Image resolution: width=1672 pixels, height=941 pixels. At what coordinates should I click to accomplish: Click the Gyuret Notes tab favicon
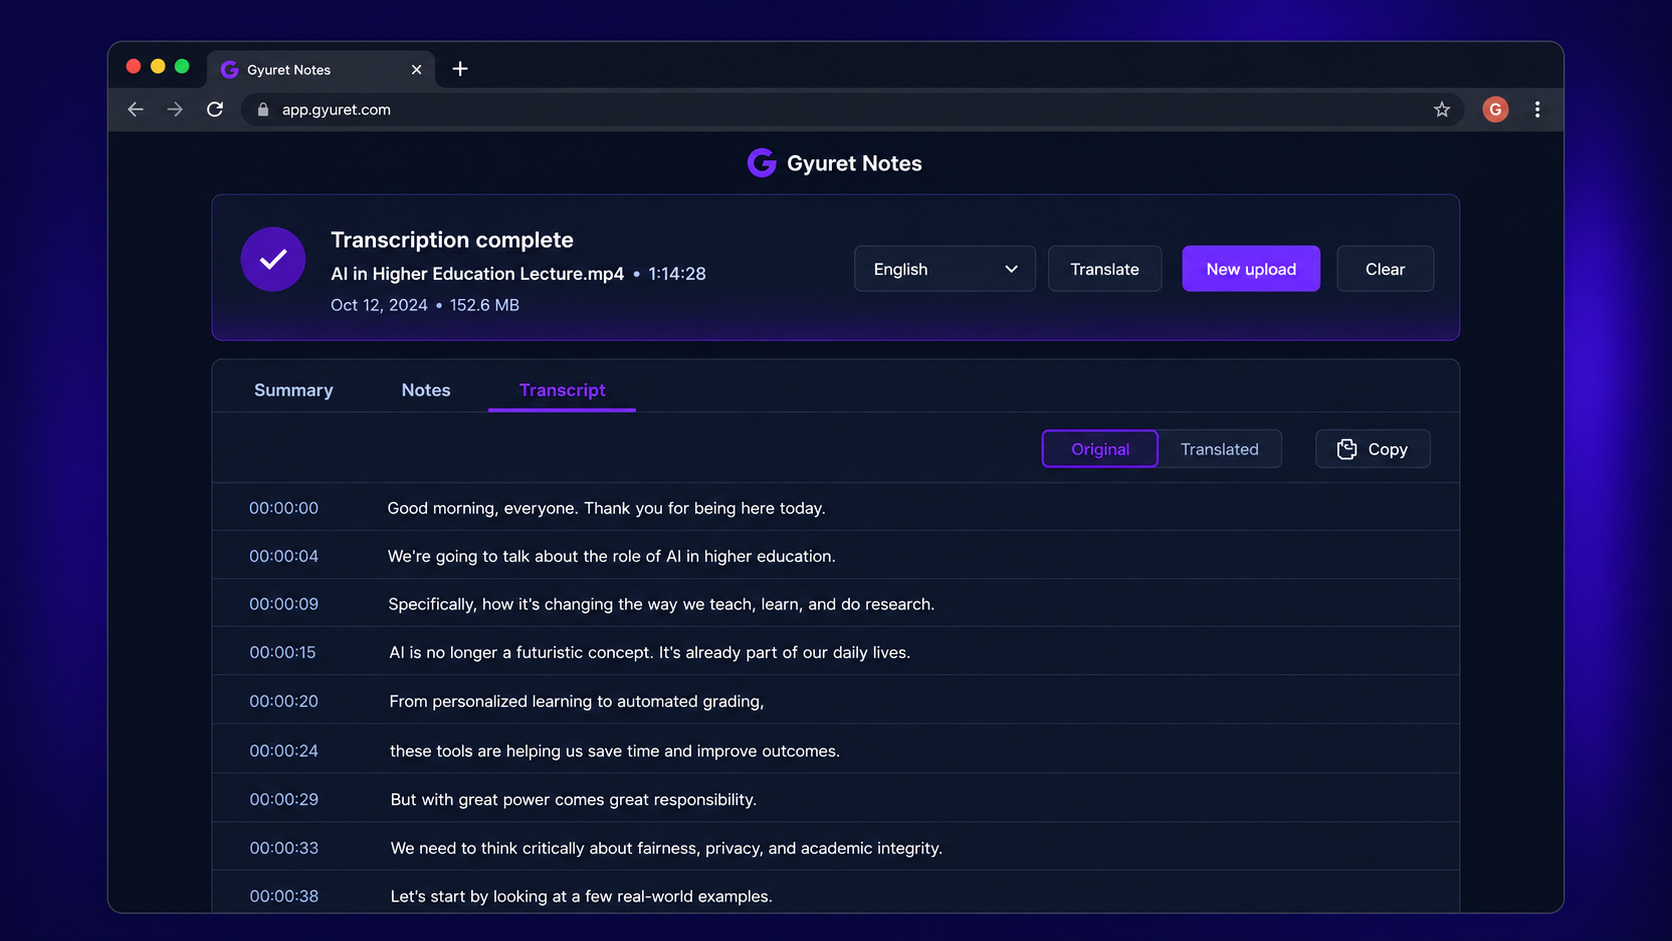coord(229,70)
